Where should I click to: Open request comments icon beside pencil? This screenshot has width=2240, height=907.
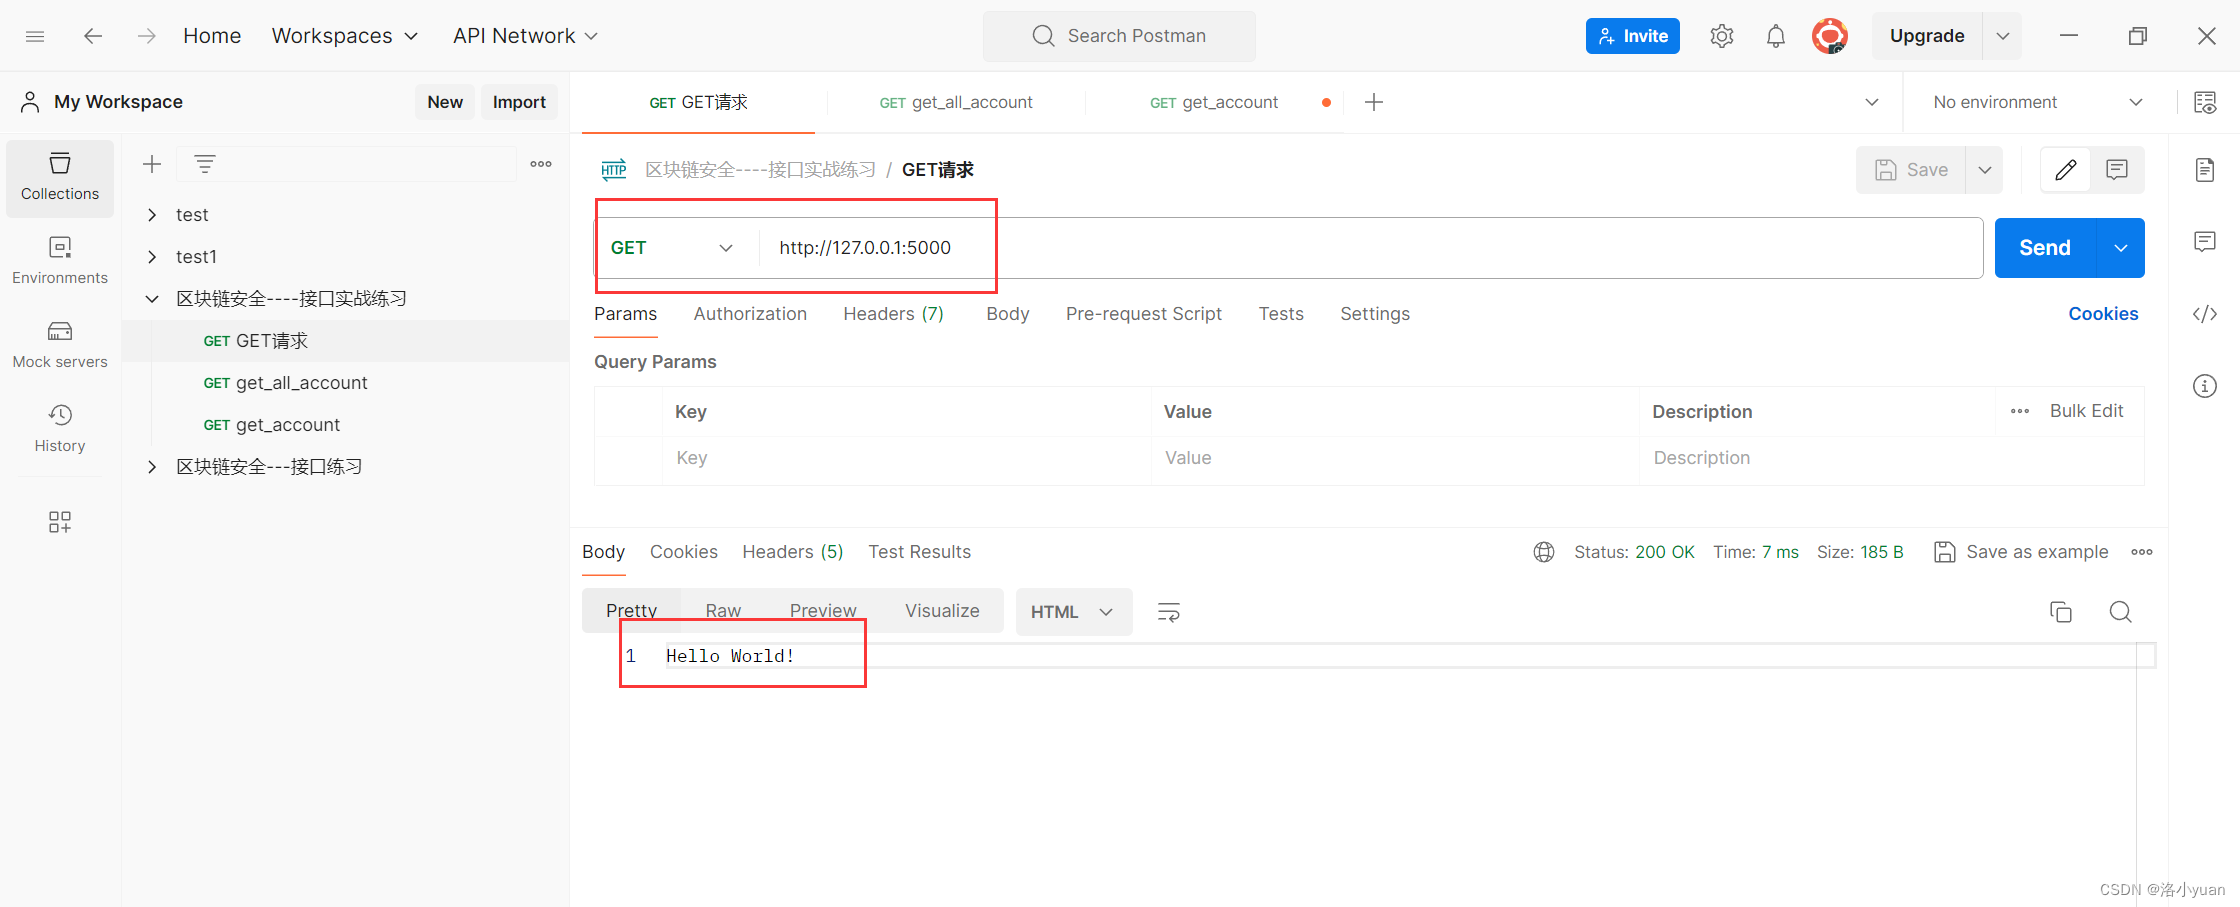2117,170
